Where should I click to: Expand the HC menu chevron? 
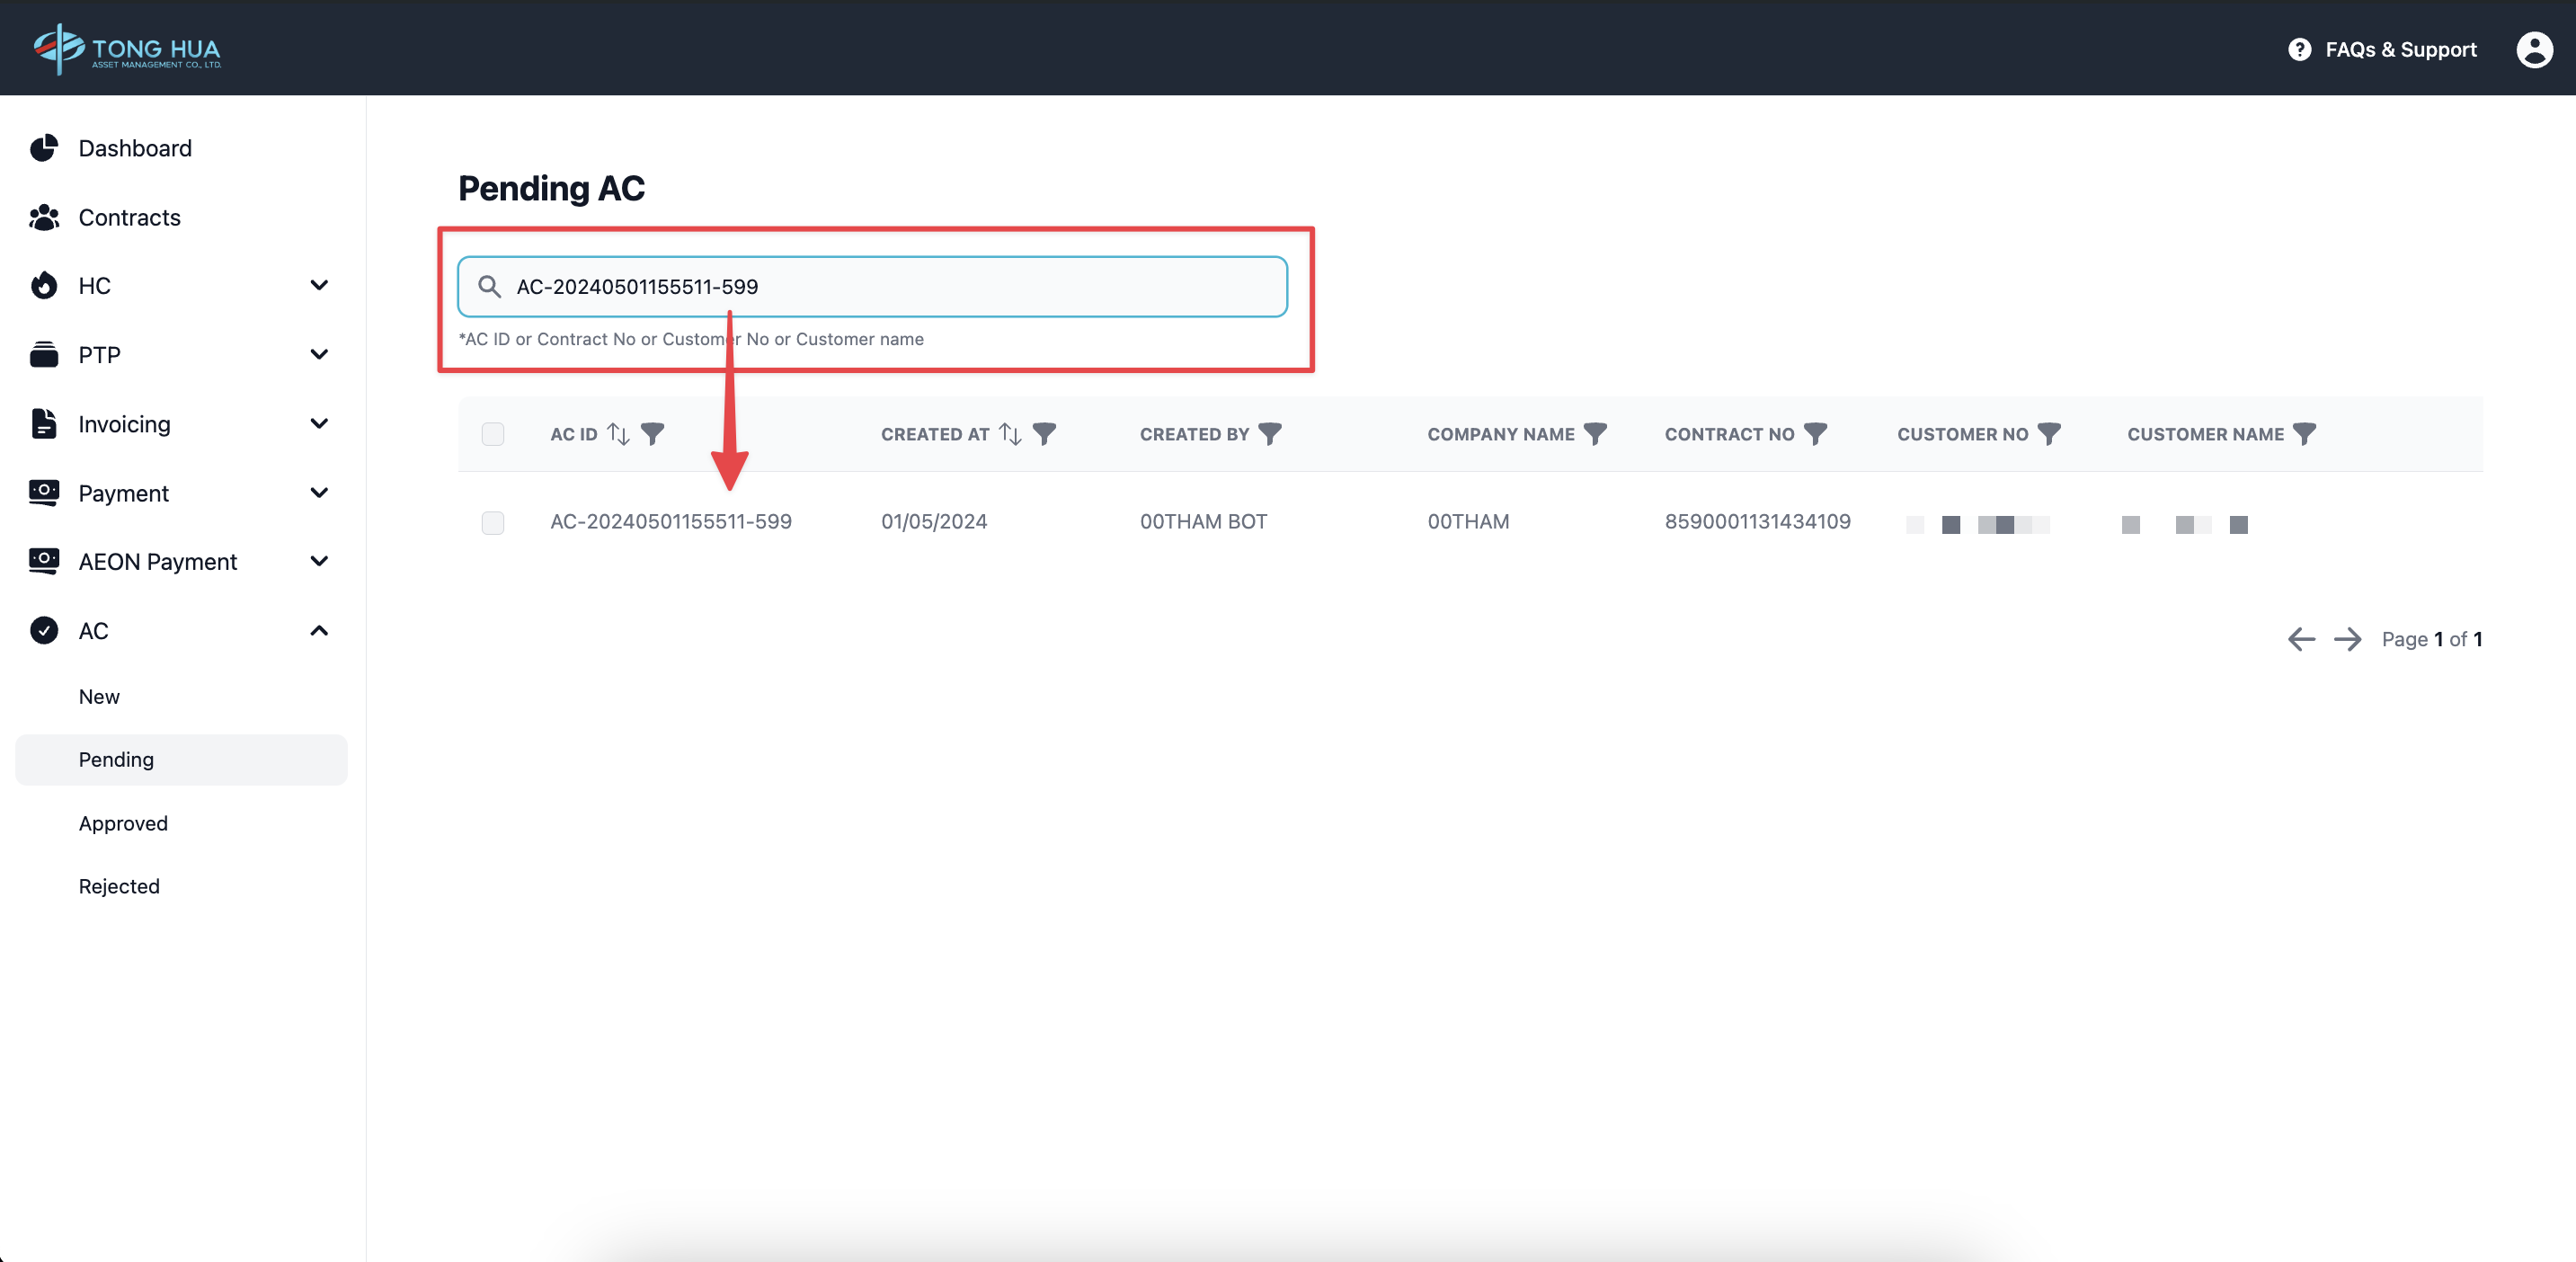[x=319, y=286]
